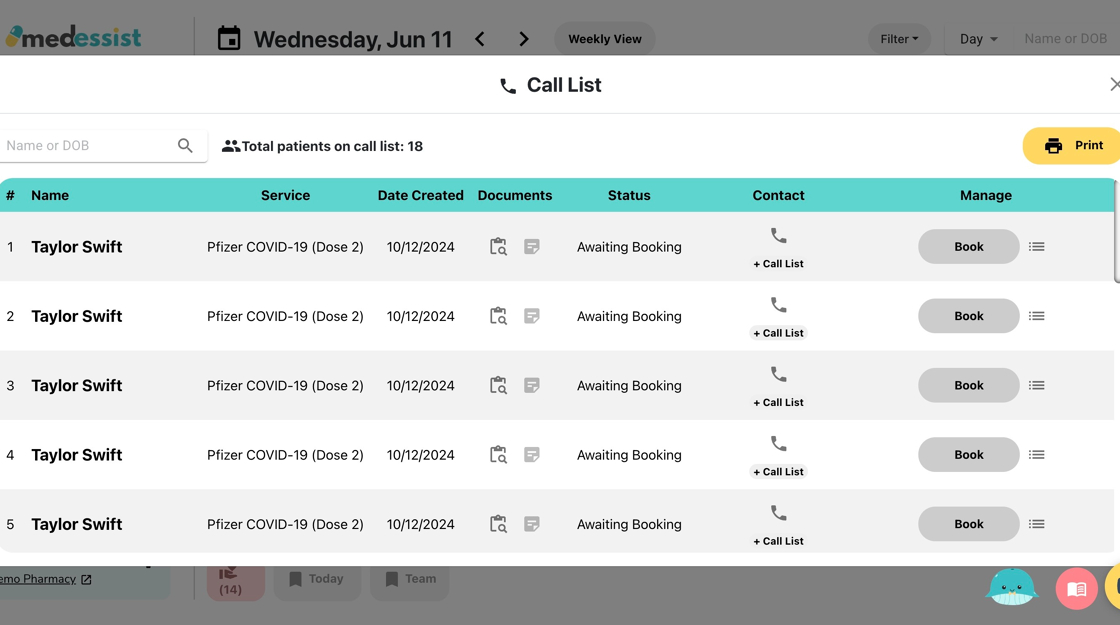This screenshot has height=625, width=1120.
Task: Open the calendar date picker icon
Action: [229, 40]
